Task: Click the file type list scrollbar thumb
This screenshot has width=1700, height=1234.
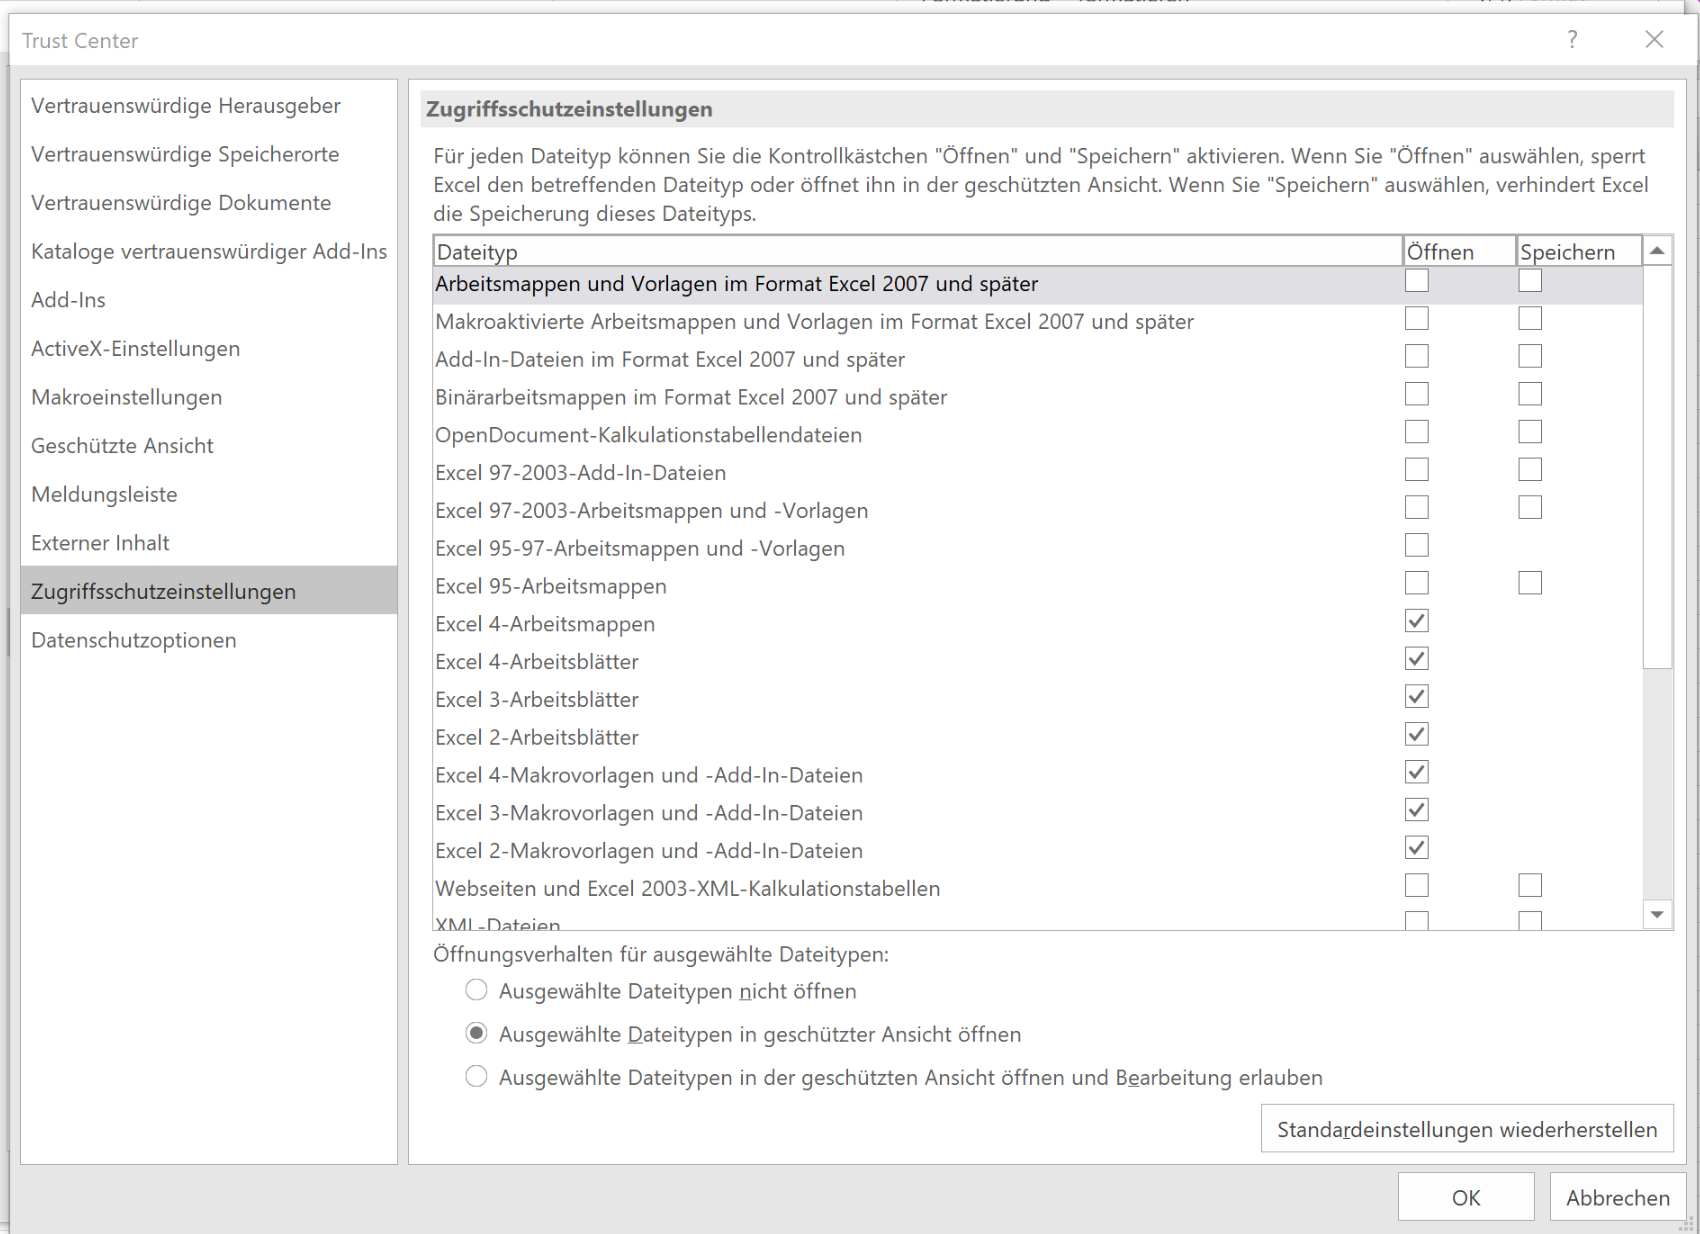Action: click(1657, 466)
